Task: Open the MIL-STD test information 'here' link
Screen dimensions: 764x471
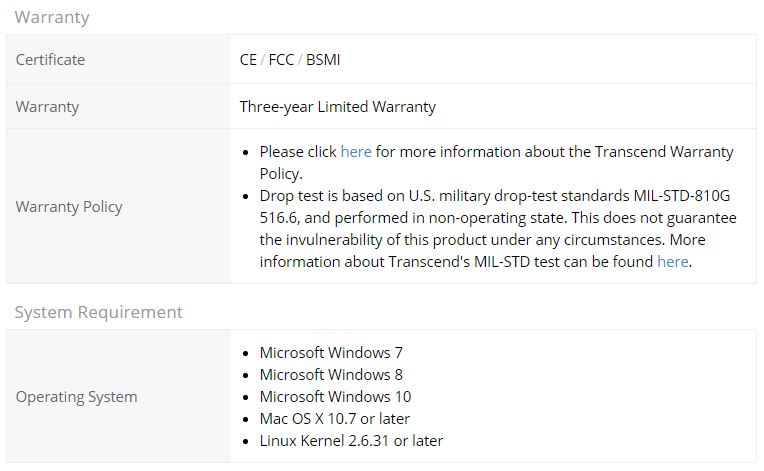Action: tap(672, 262)
